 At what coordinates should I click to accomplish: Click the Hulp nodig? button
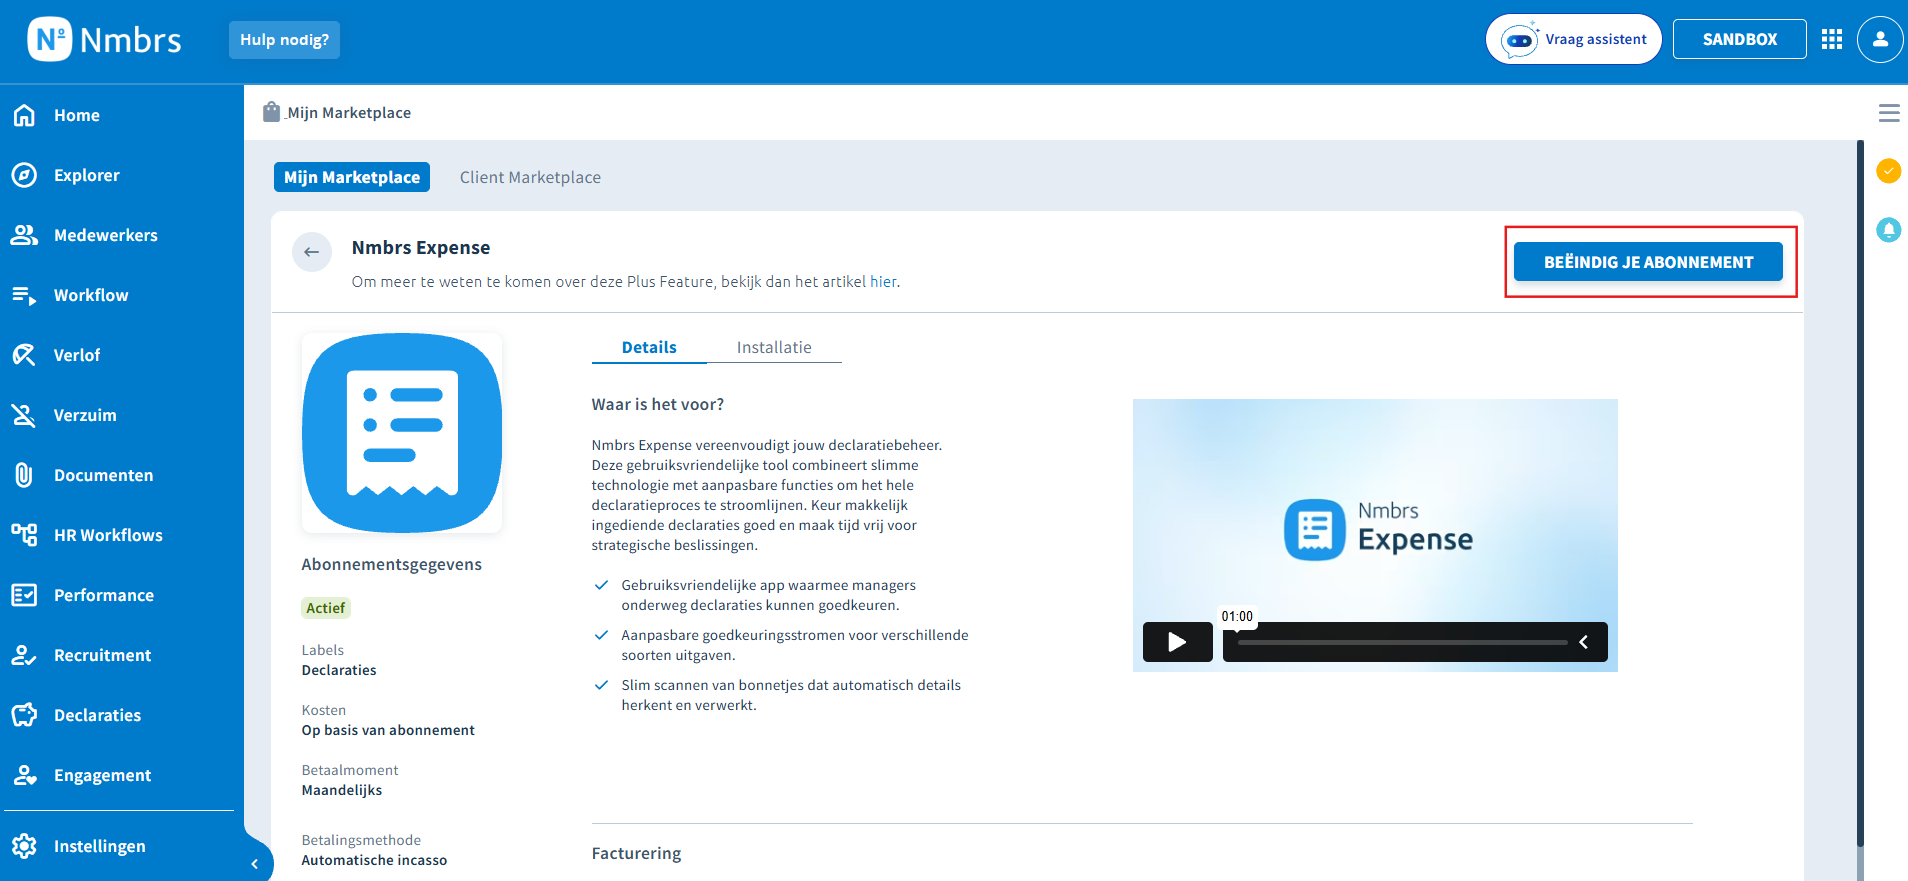coord(284,40)
